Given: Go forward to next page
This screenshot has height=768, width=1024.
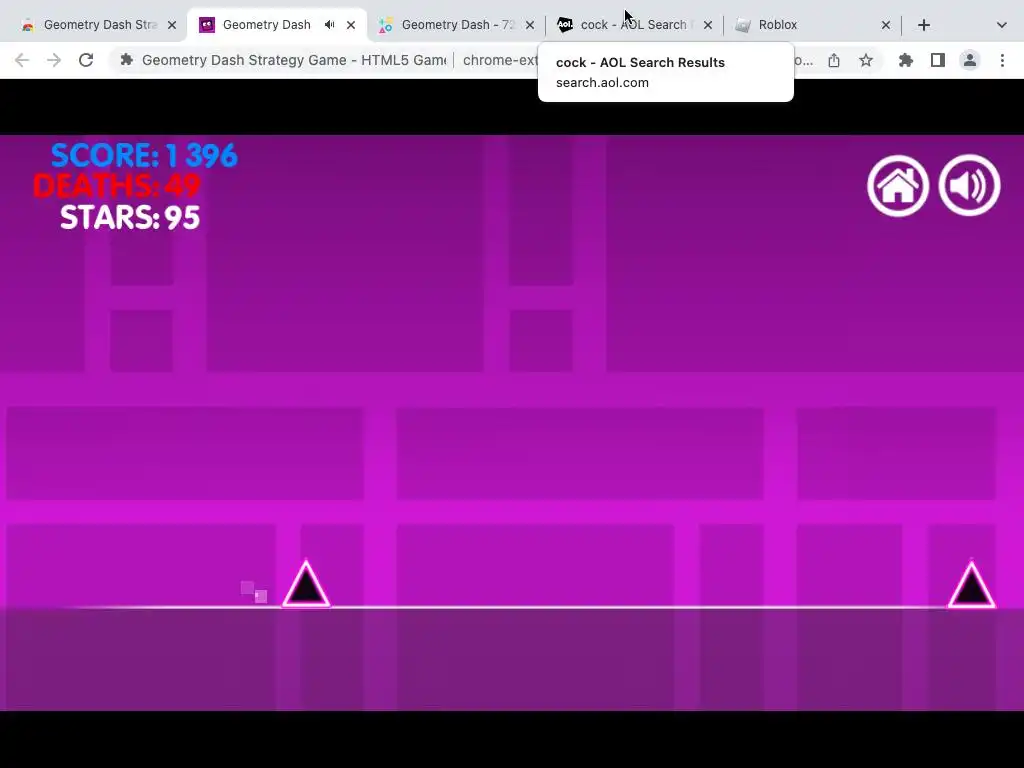Looking at the screenshot, I should [x=54, y=60].
